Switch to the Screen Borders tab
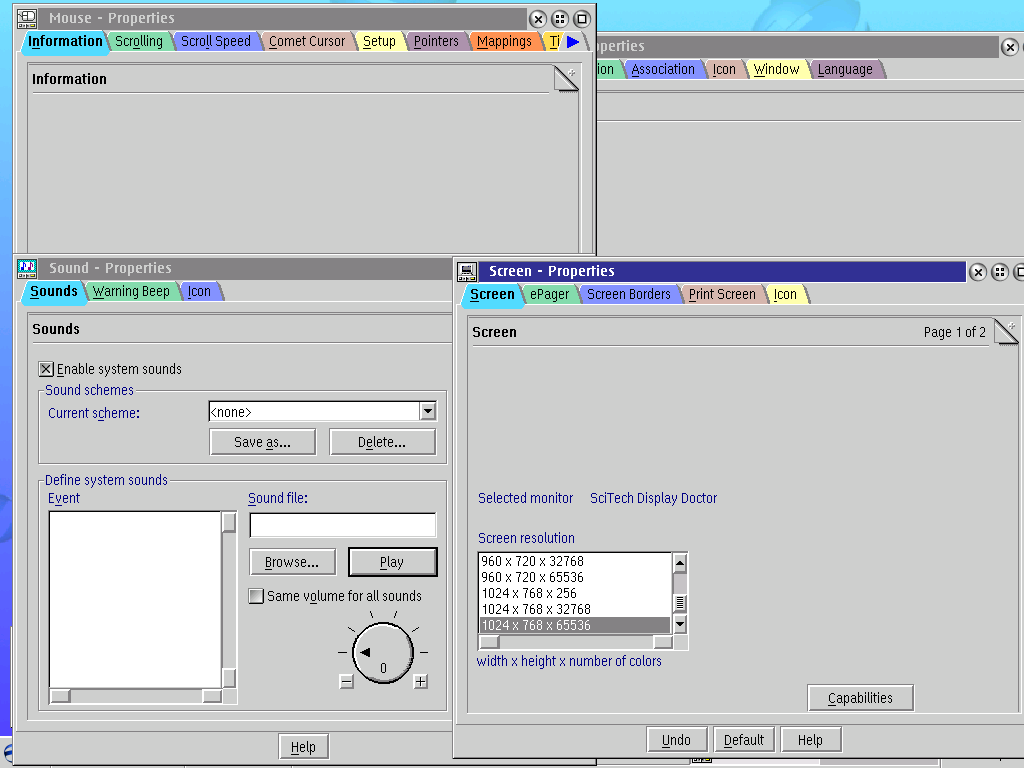Viewport: 1024px width, 768px height. pyautogui.click(x=628, y=295)
